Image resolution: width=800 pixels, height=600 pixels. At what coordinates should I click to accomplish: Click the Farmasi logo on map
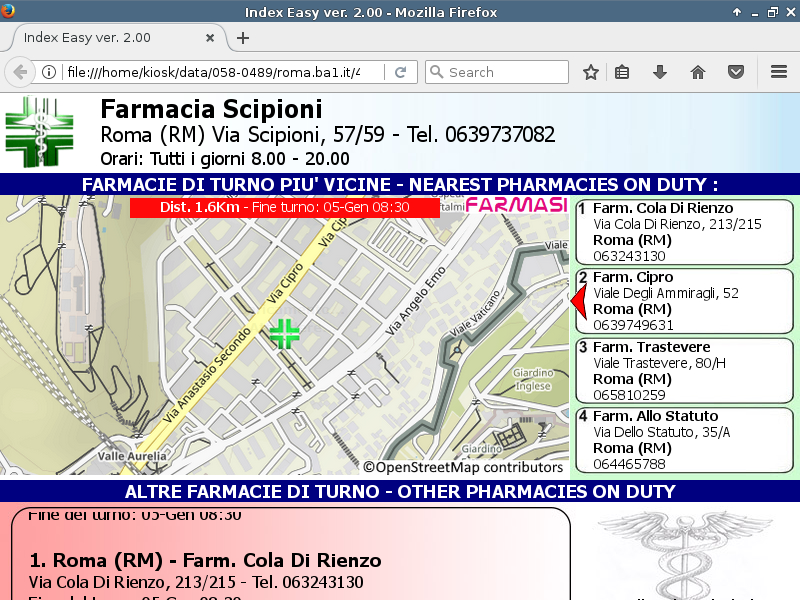[516, 206]
